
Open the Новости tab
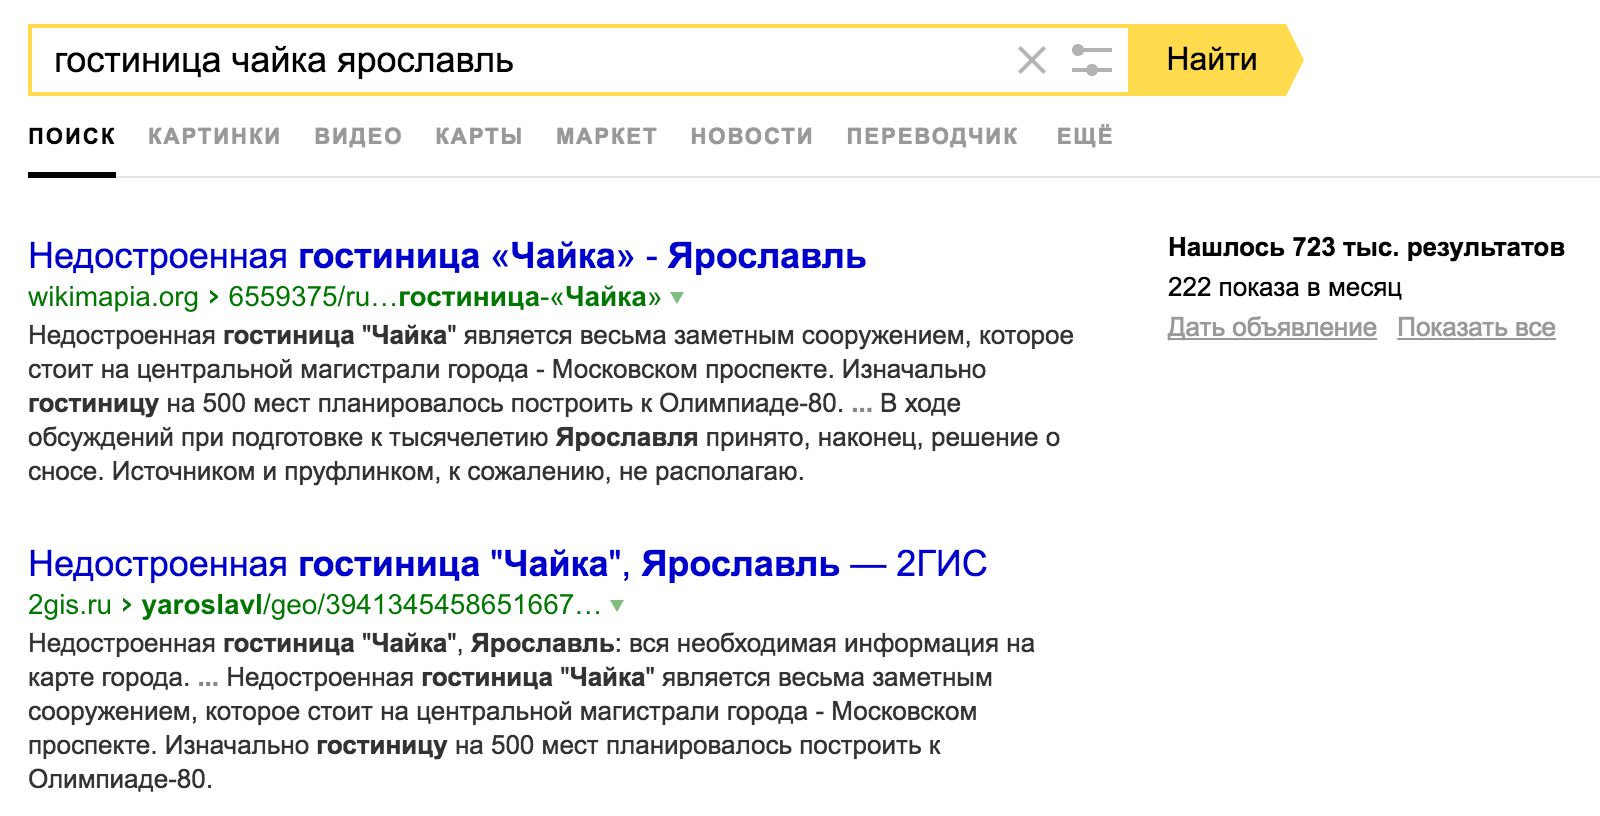(751, 136)
